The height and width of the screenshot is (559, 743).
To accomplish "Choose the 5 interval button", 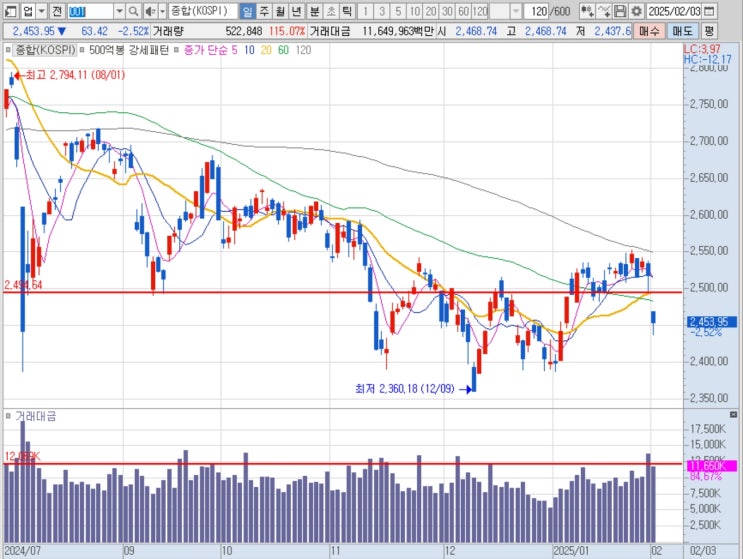I will (x=398, y=10).
